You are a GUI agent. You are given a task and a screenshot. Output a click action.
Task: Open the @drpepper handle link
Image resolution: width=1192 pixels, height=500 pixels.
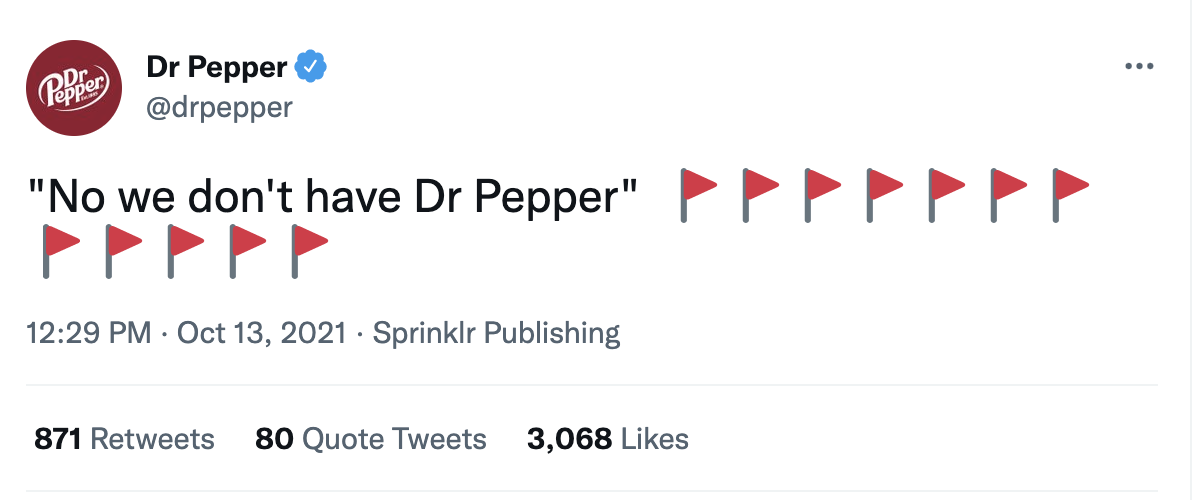click(219, 107)
